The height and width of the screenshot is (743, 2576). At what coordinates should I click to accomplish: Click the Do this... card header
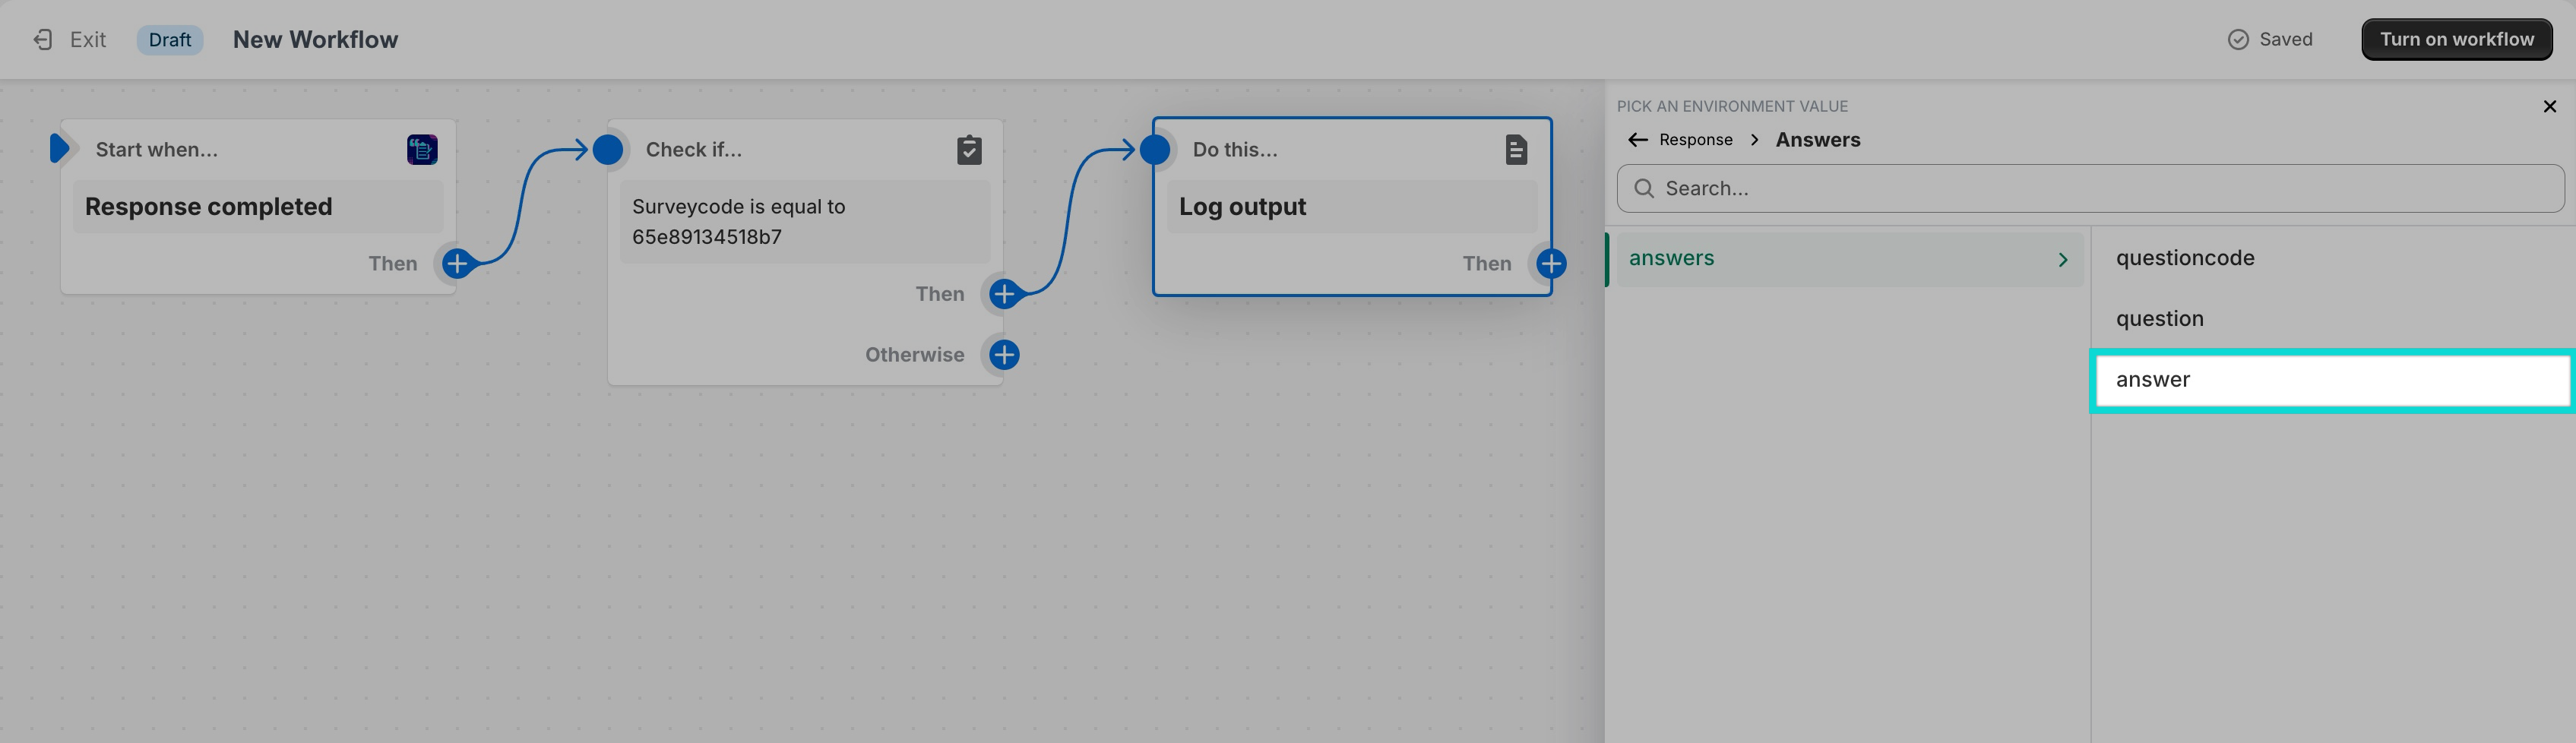pyautogui.click(x=1235, y=149)
